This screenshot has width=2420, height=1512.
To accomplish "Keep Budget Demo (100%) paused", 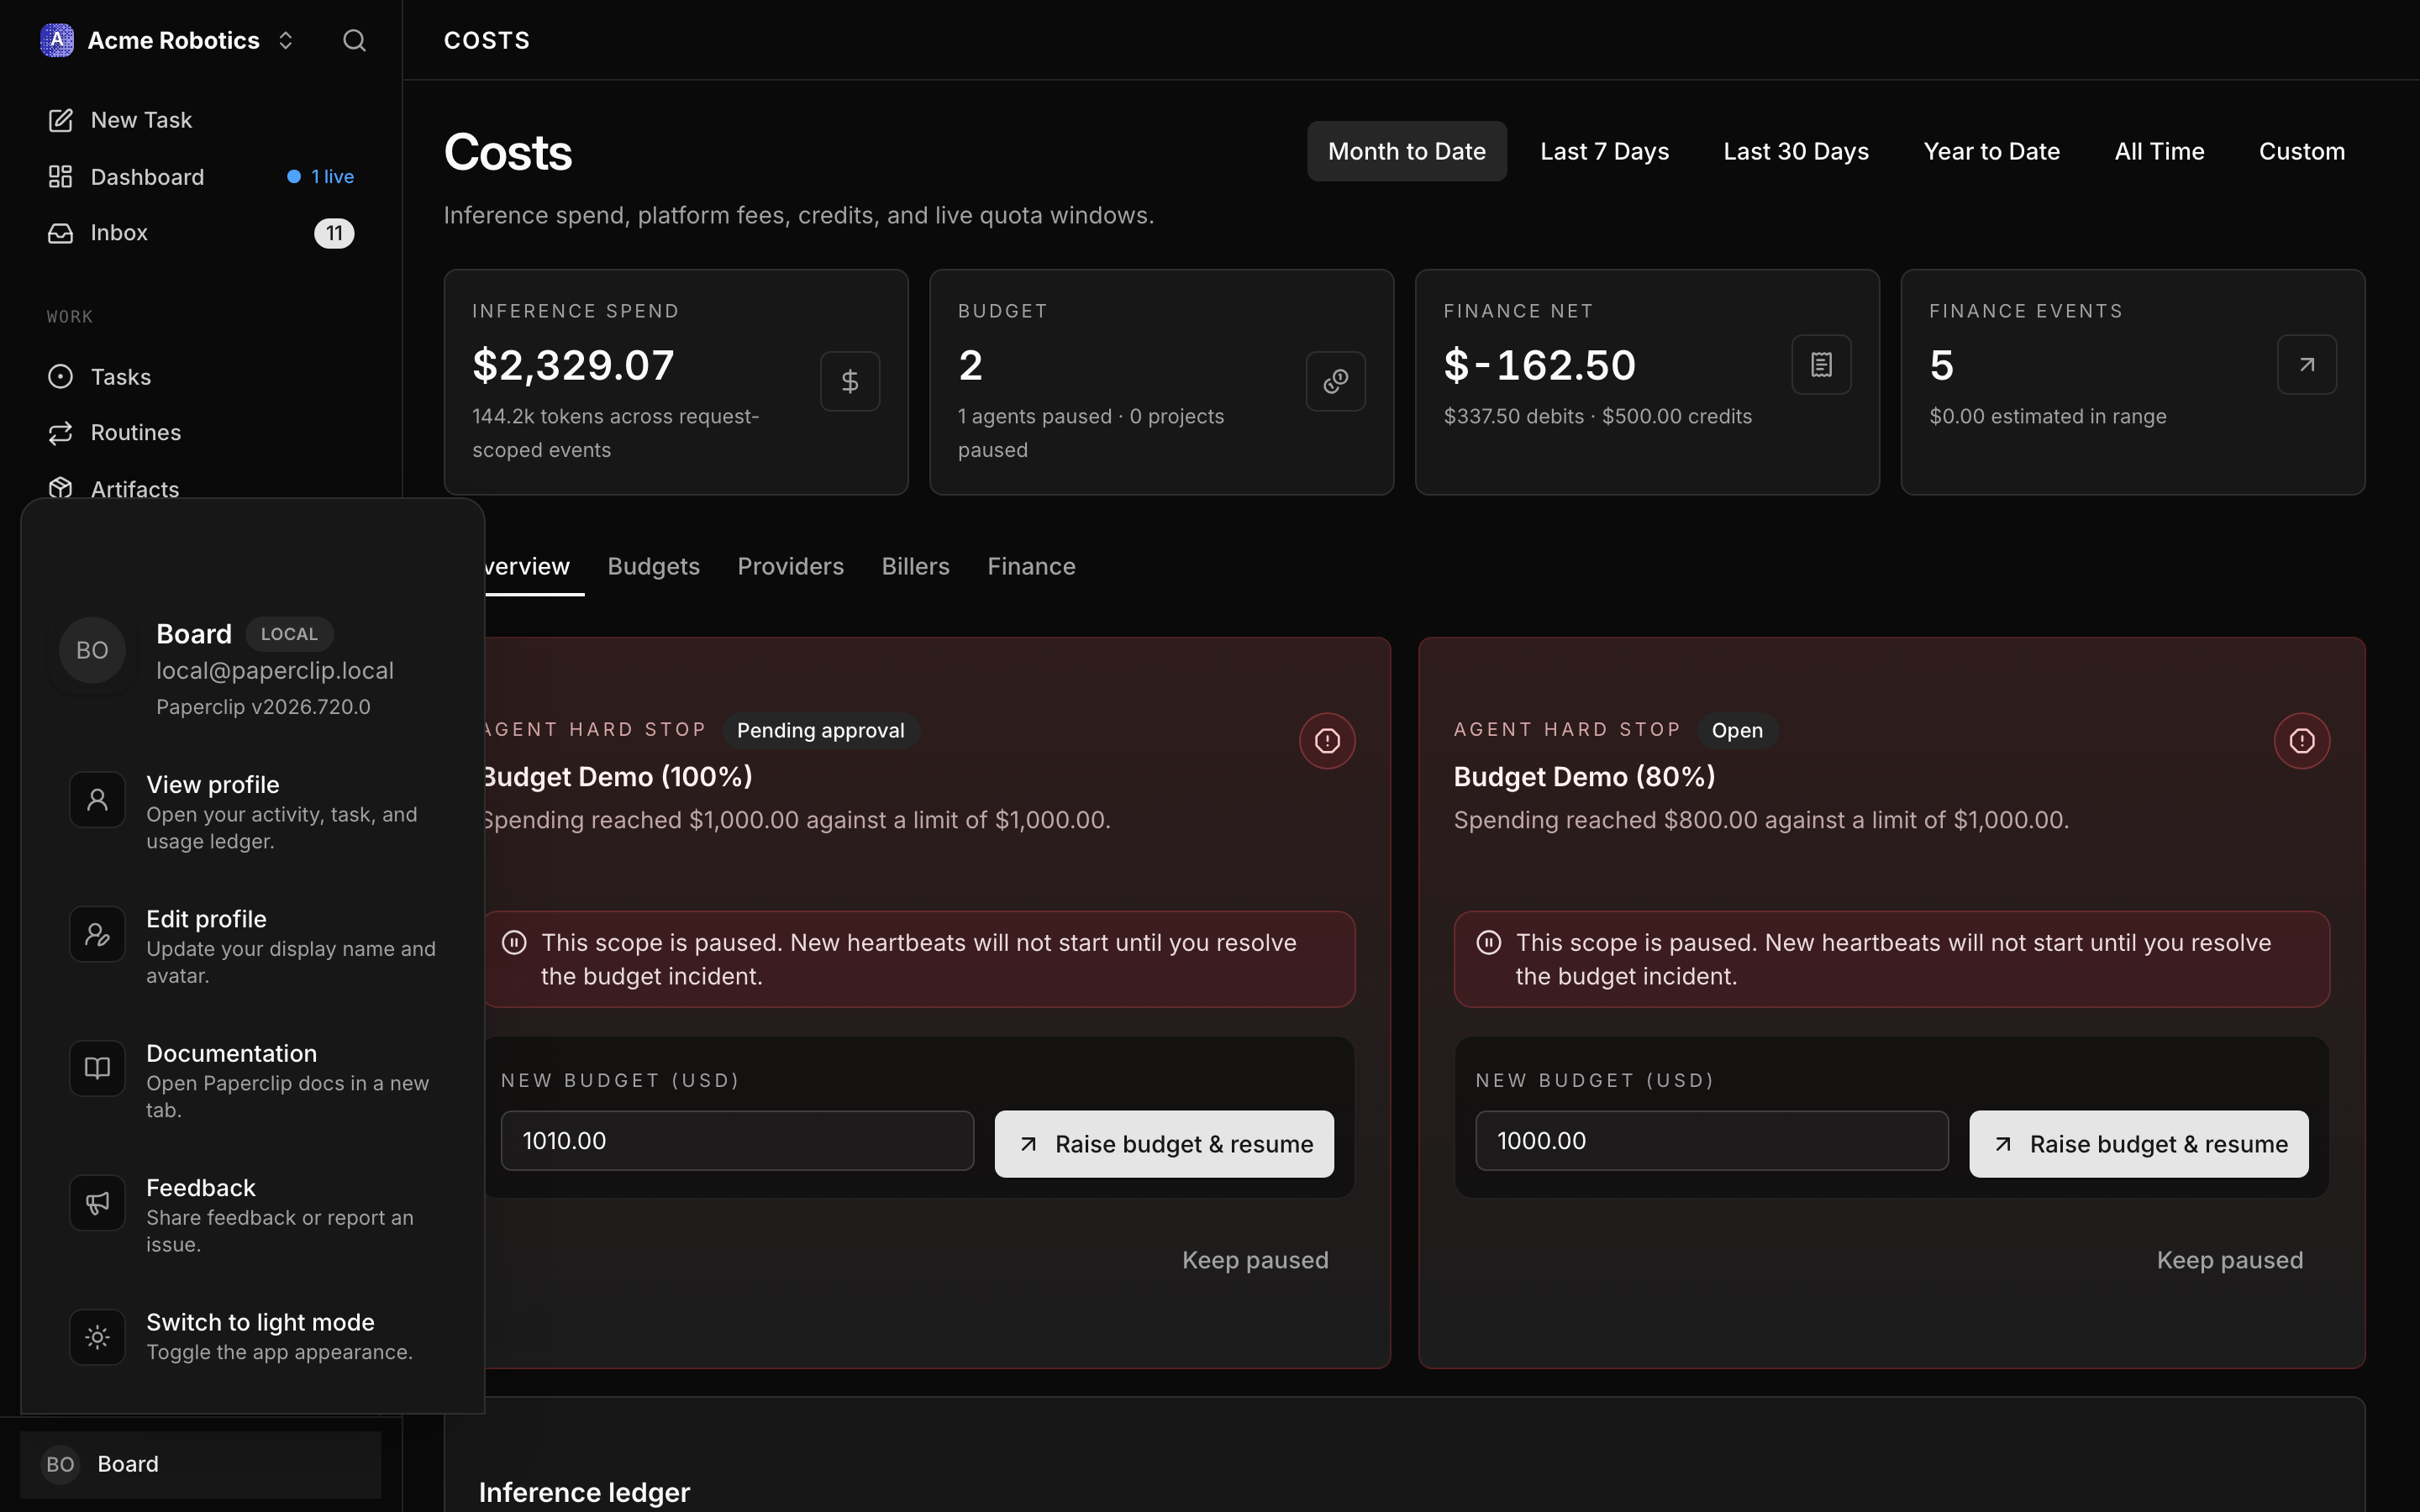I will [1255, 1260].
